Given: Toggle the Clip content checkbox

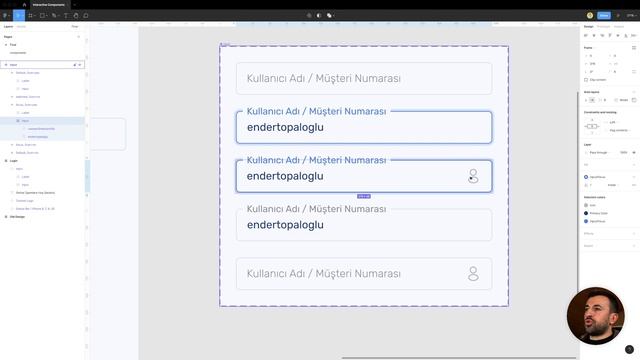Looking at the screenshot, I should (586, 80).
